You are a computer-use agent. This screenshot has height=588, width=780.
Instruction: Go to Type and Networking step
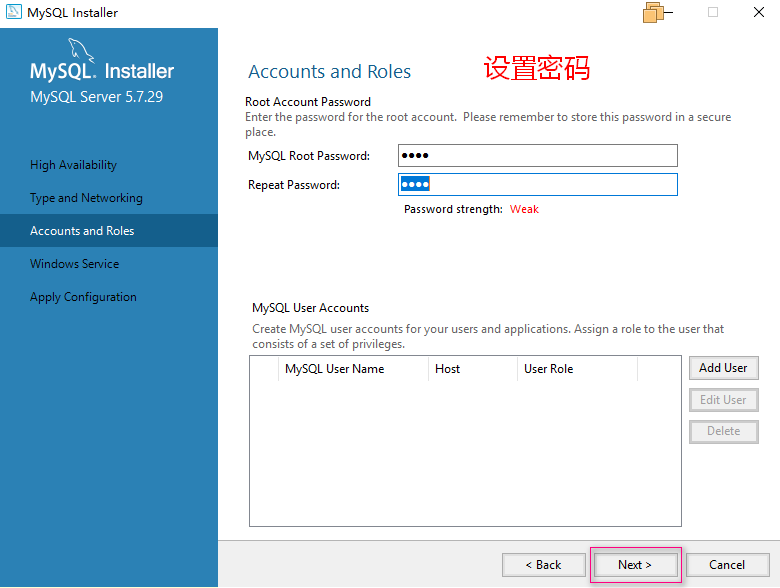tap(86, 197)
